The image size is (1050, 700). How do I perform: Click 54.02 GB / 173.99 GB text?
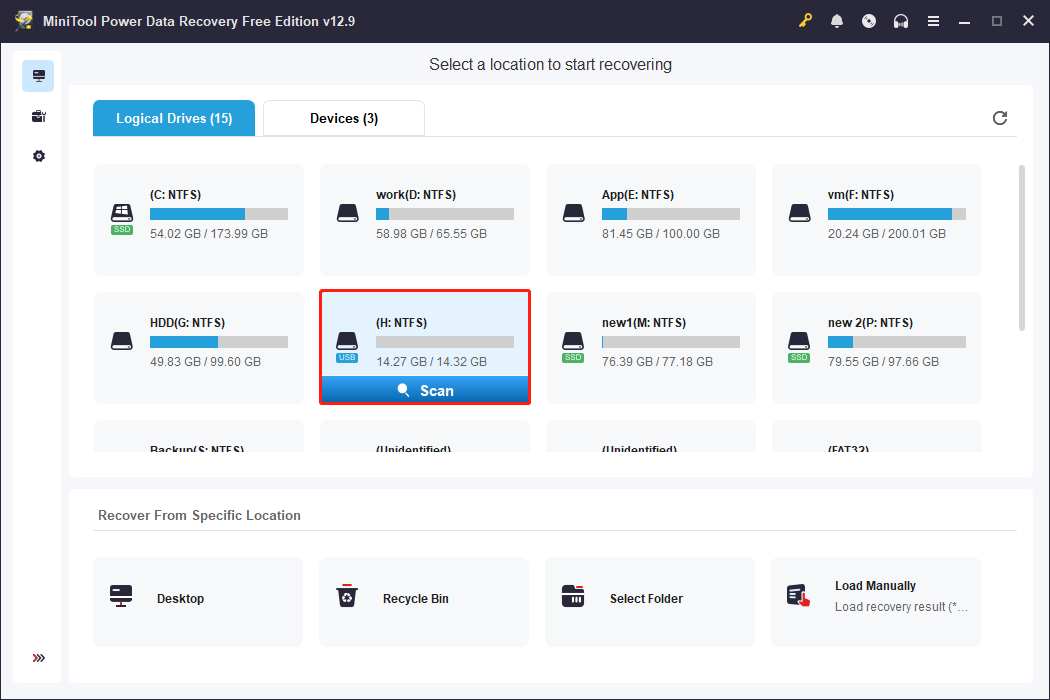click(x=209, y=234)
